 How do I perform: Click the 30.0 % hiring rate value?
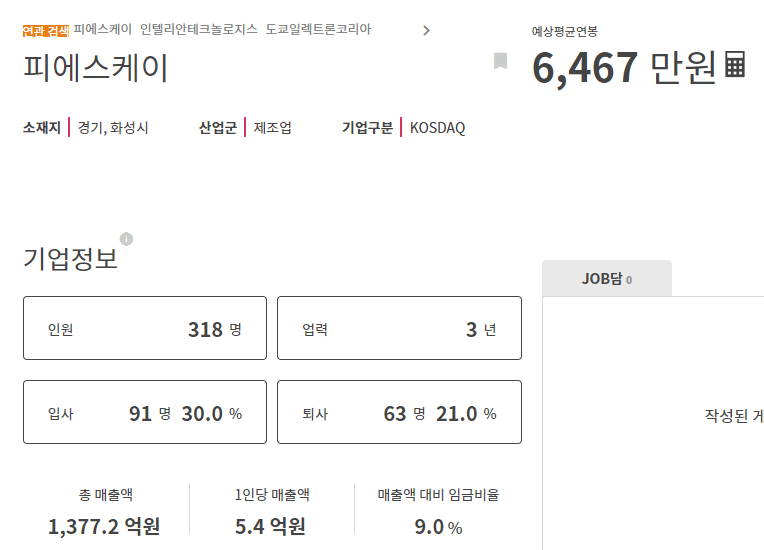212,414
